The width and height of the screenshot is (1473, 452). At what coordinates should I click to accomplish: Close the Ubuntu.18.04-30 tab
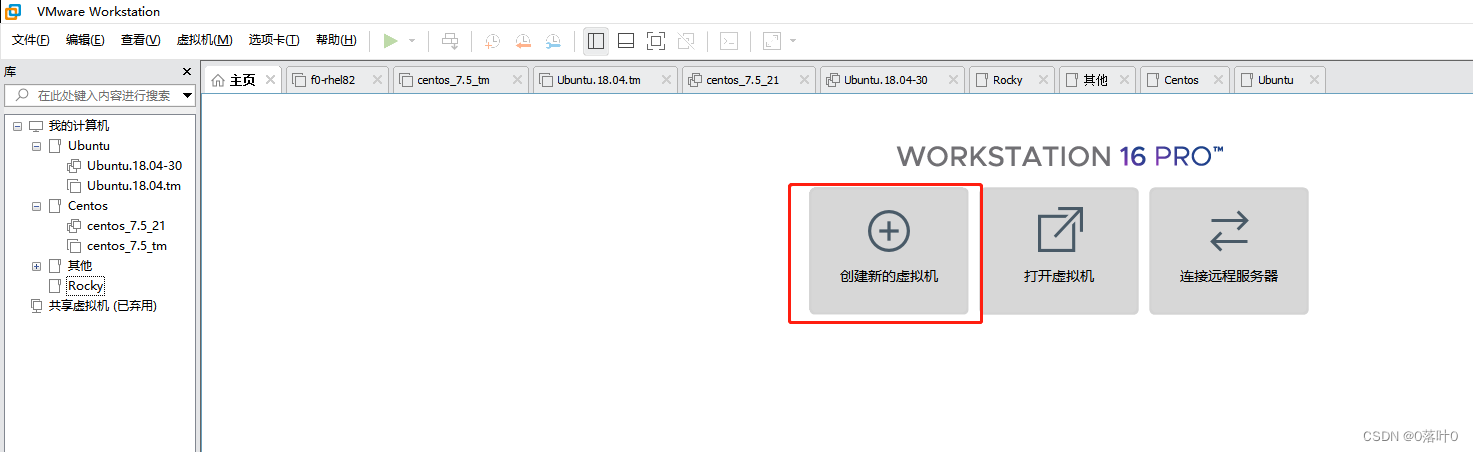pyautogui.click(x=953, y=80)
